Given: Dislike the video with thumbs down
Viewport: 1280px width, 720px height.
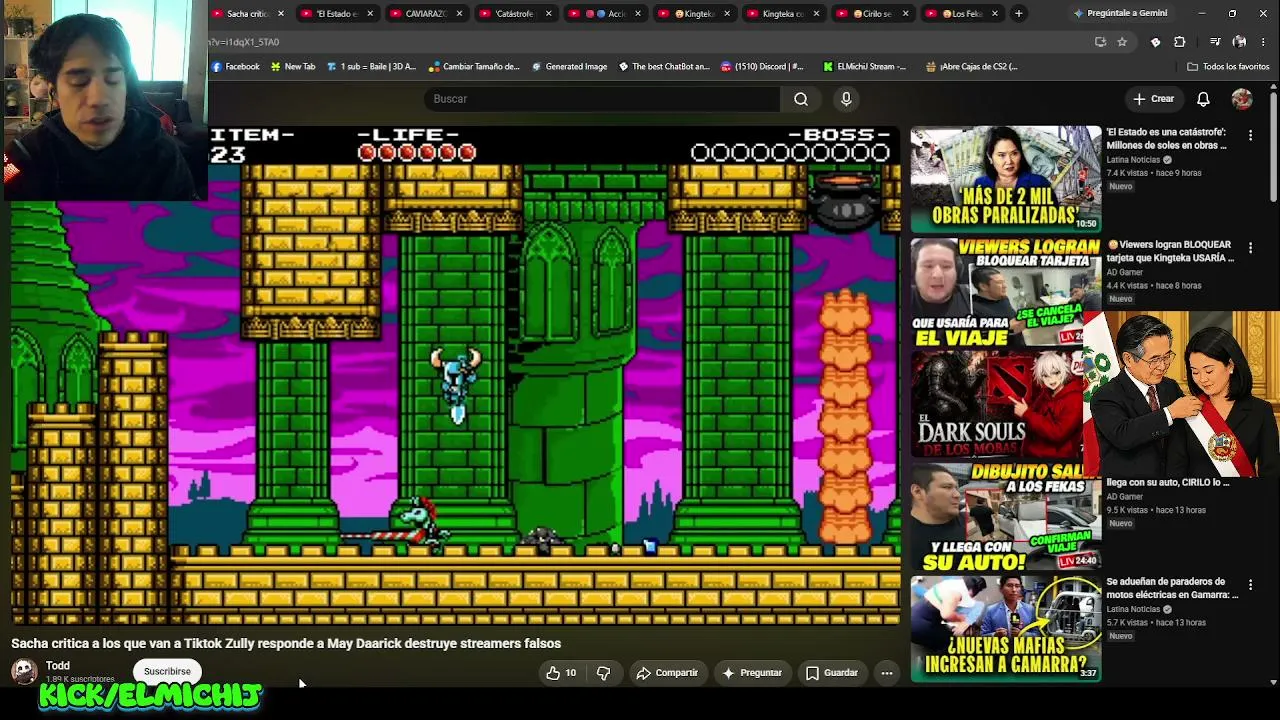Looking at the screenshot, I should click(603, 673).
